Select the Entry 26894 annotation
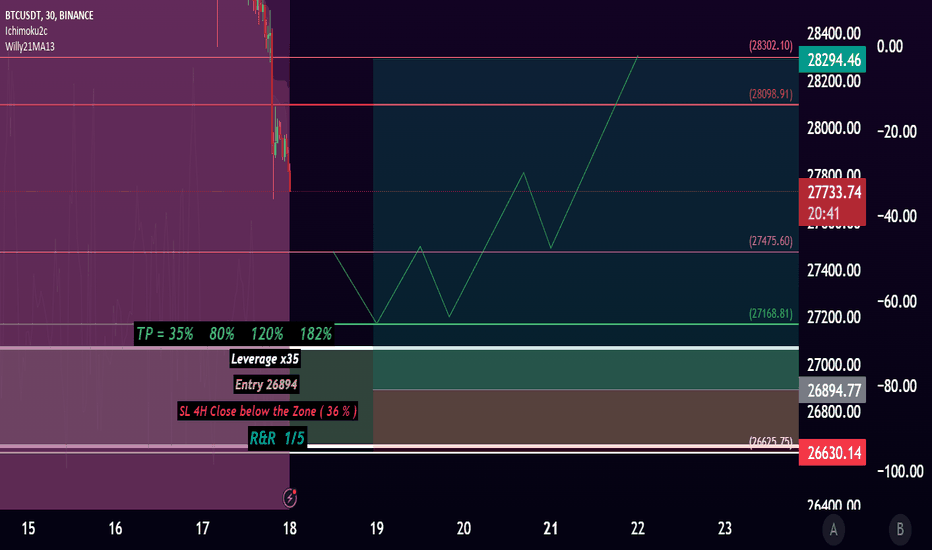932x550 pixels. pos(266,385)
